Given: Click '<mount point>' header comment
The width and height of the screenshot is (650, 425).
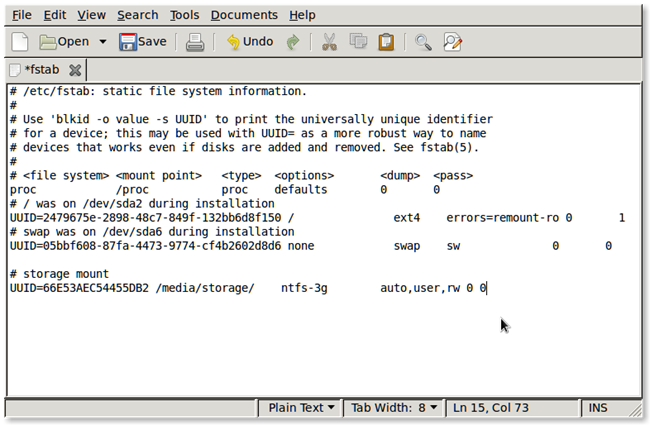Looking at the screenshot, I should click(x=159, y=175).
